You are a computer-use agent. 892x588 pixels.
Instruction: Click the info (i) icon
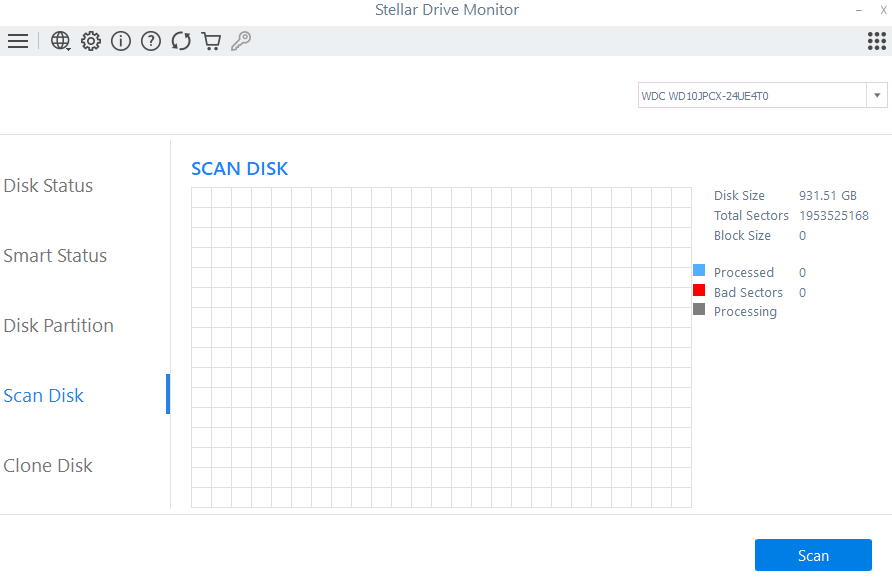[x=121, y=41]
